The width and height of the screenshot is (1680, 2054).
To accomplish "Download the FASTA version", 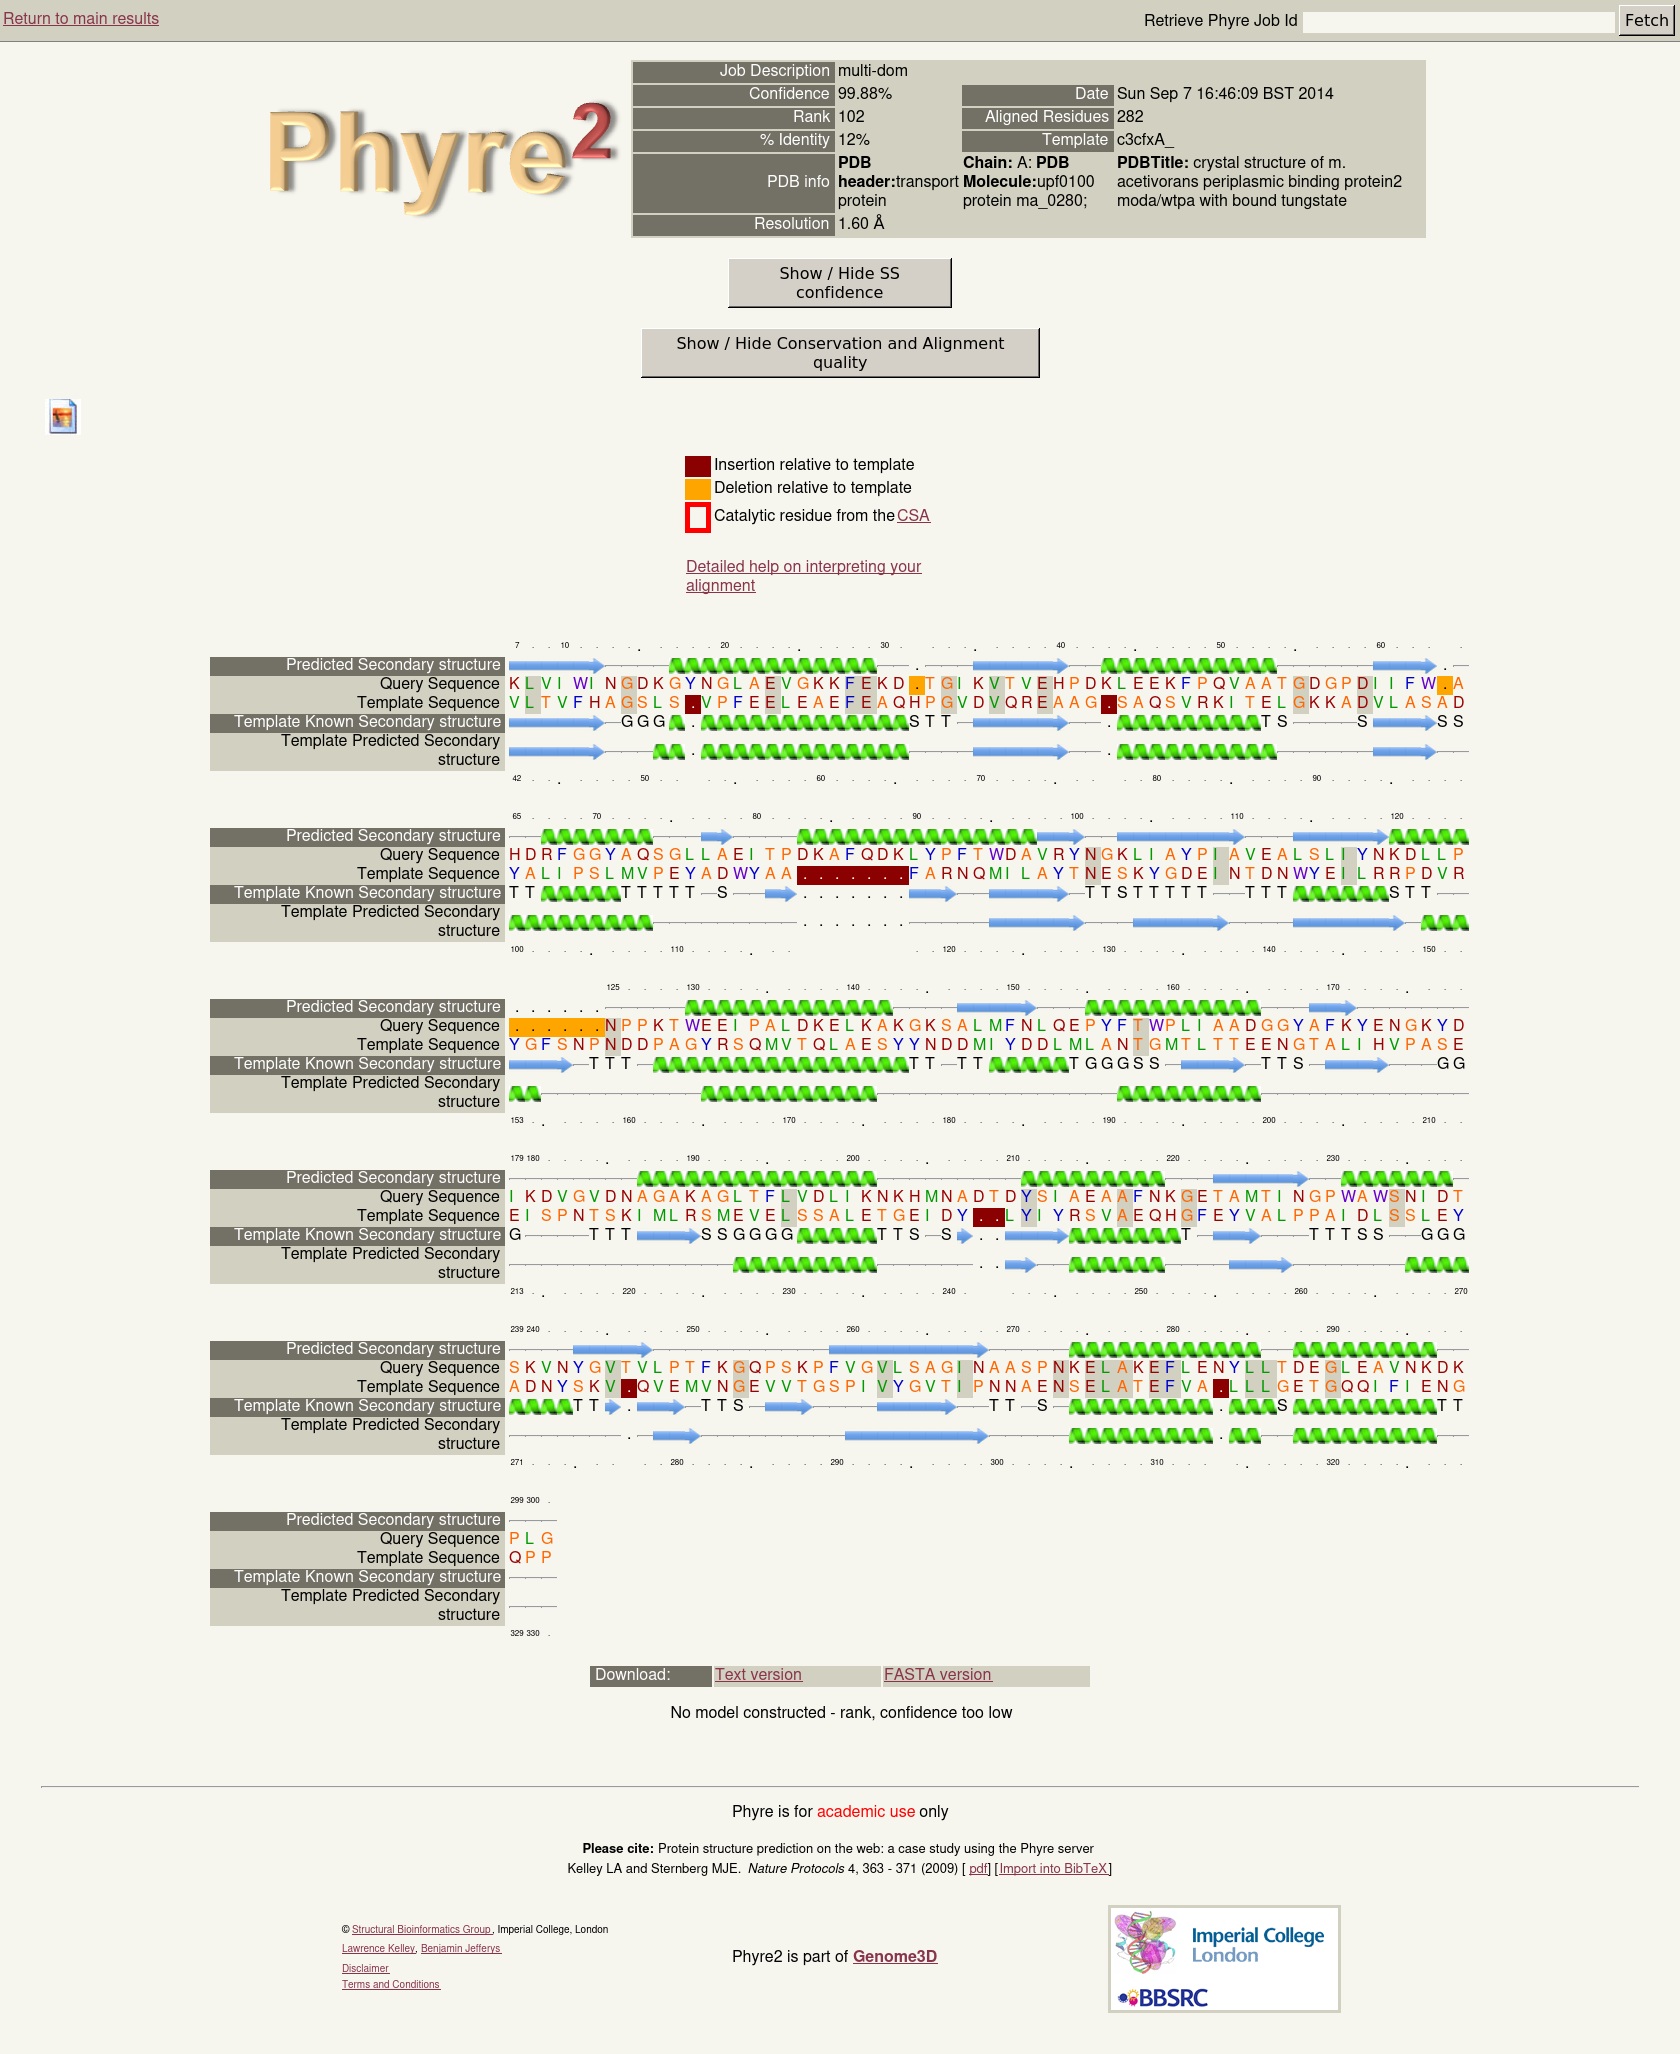I will [x=937, y=1675].
